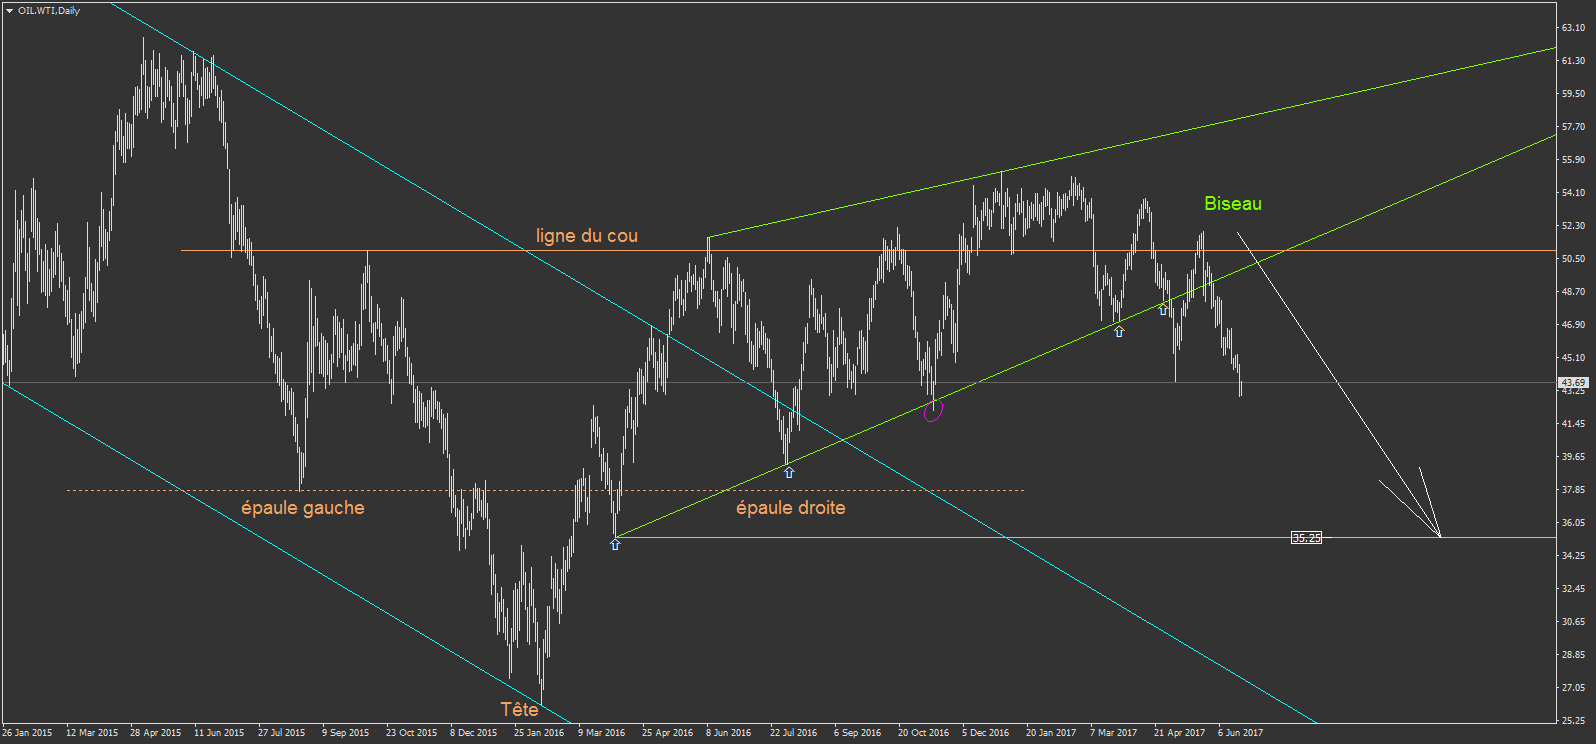Click the 27 Jul 2015 date label

282,733
